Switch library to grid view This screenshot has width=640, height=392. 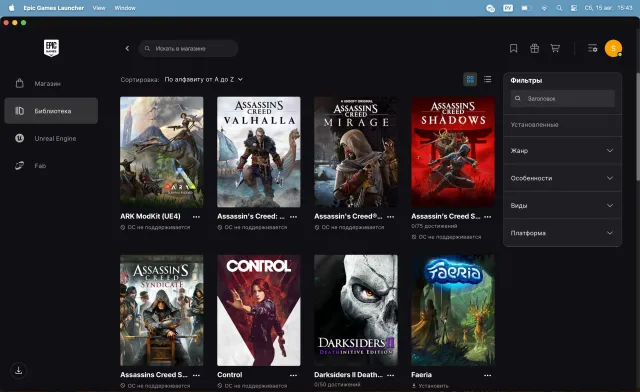[470, 79]
